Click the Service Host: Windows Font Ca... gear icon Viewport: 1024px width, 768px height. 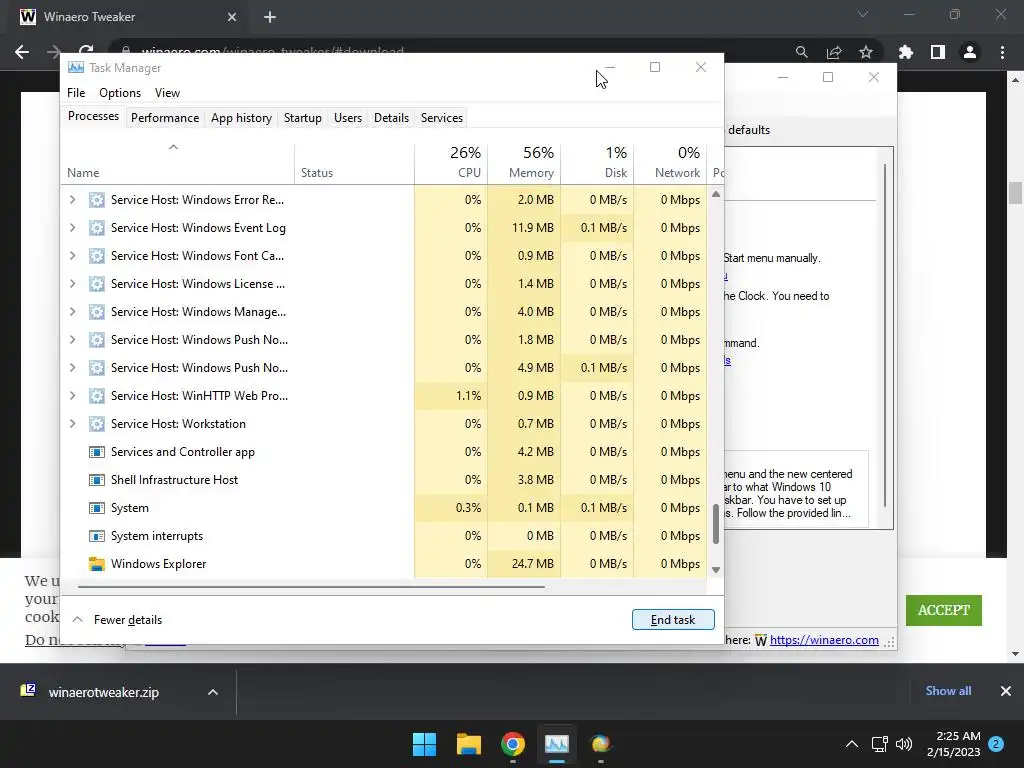97,256
